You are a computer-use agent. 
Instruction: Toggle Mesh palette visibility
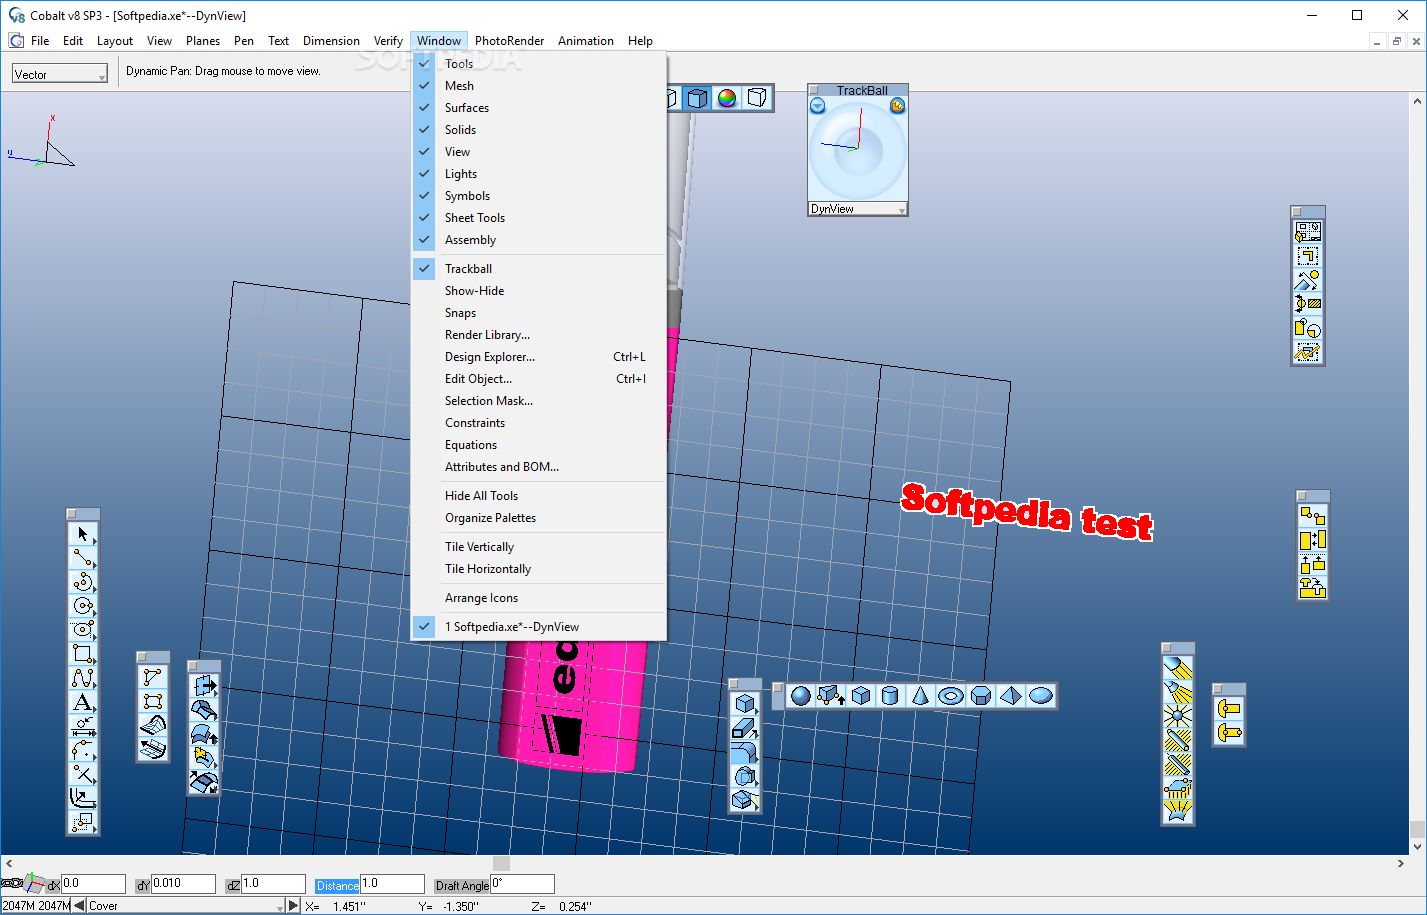pos(538,86)
